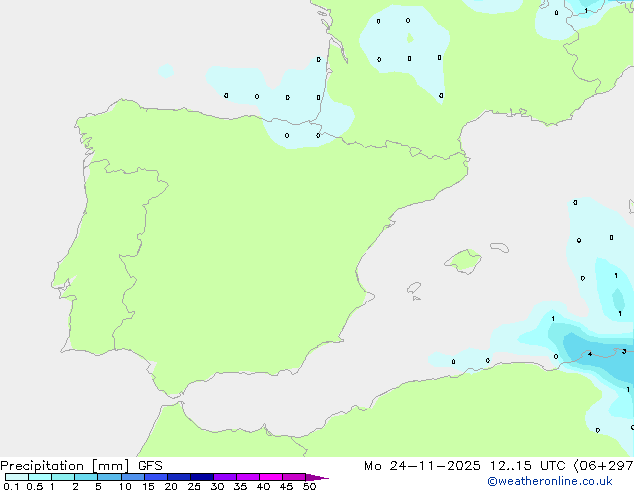Click the "25" legend scale label
This screenshot has width=634, height=490.
point(194,486)
